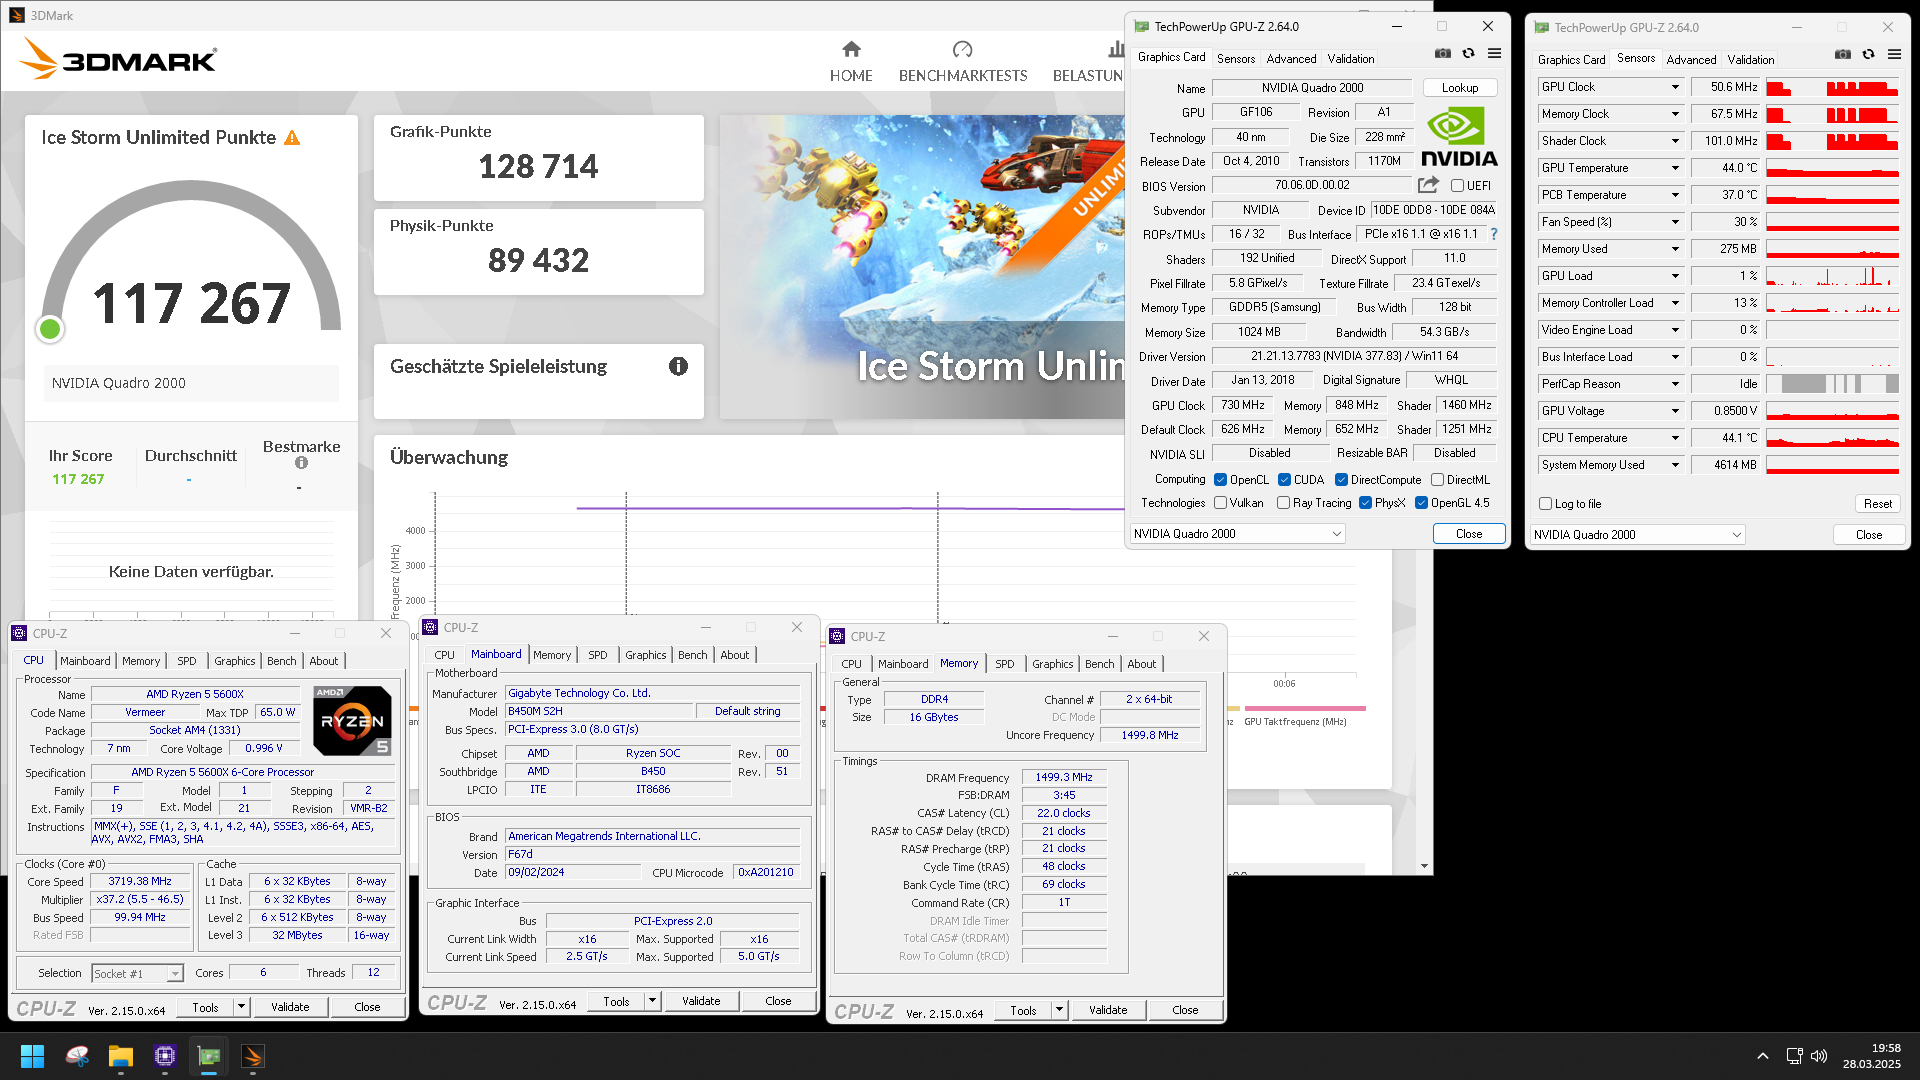Open the SPD tab in CPU-Z CPU window
1920x1080 pixels.
click(x=186, y=661)
